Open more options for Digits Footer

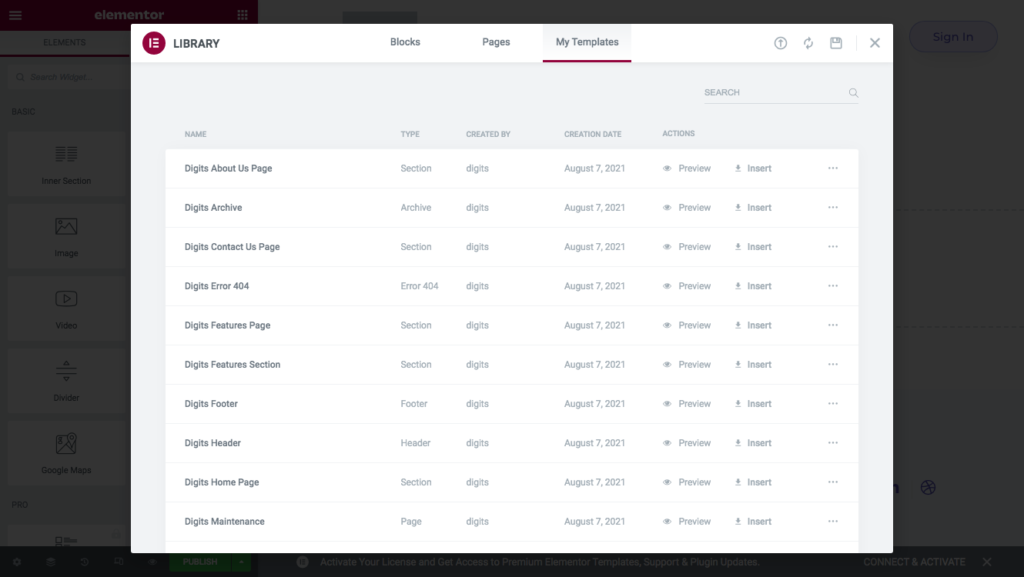(833, 403)
